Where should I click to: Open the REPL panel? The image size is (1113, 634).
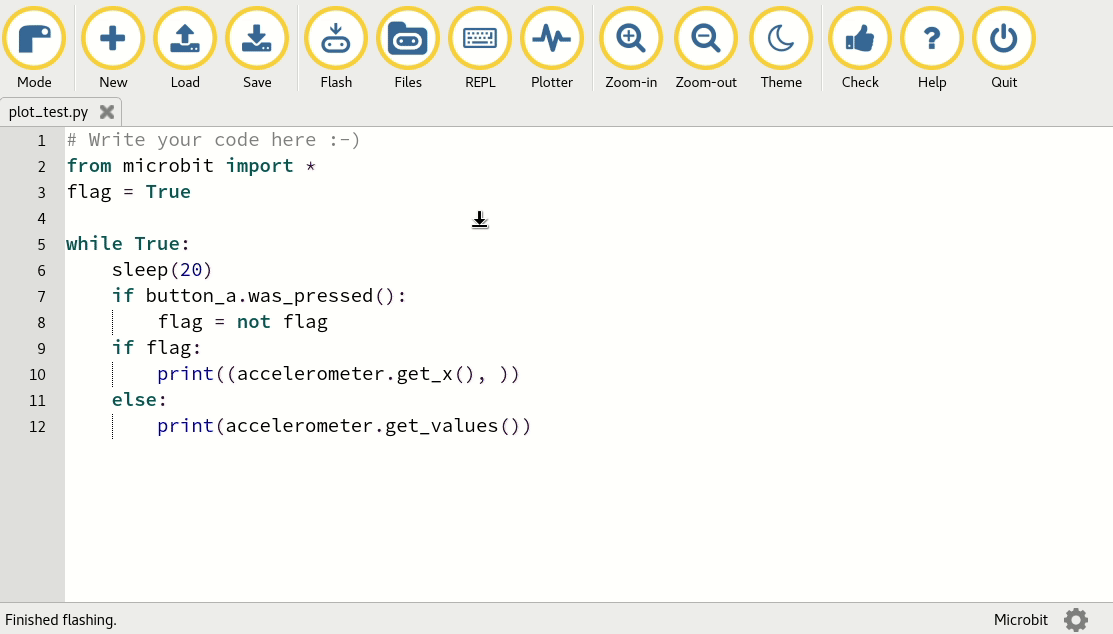480,40
